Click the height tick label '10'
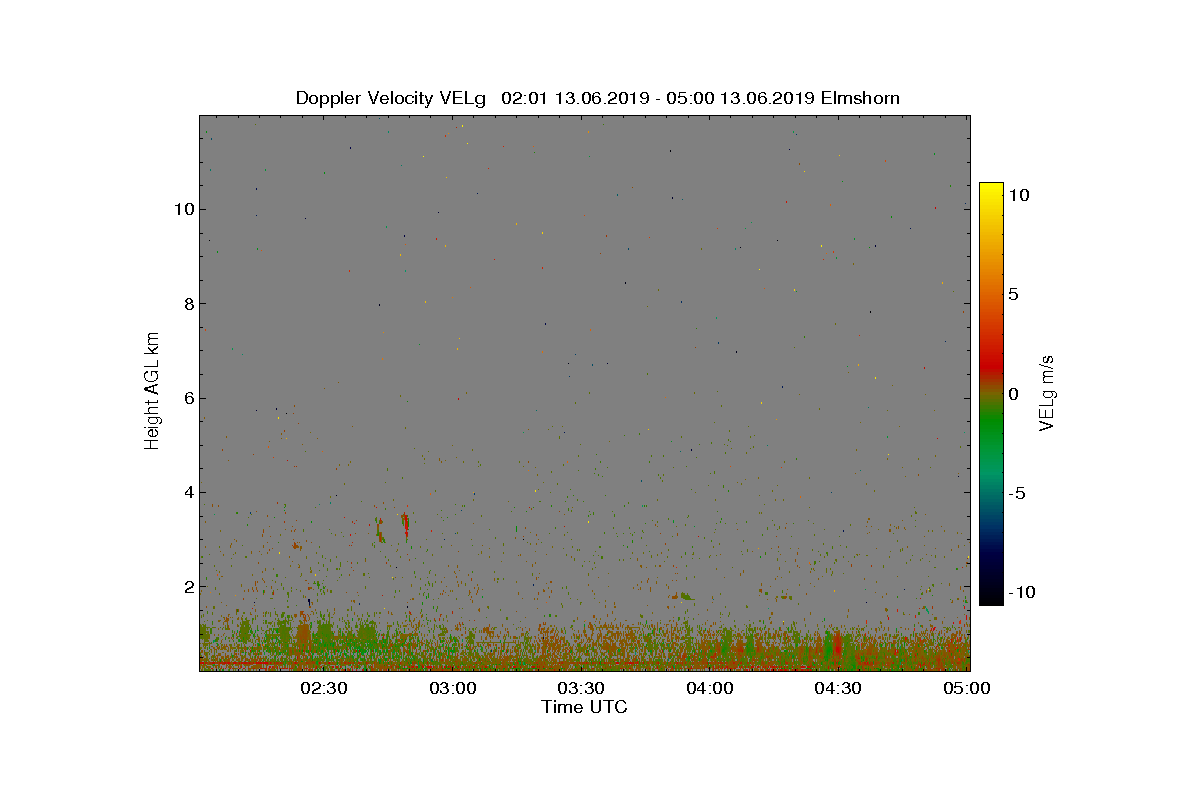 tap(183, 209)
